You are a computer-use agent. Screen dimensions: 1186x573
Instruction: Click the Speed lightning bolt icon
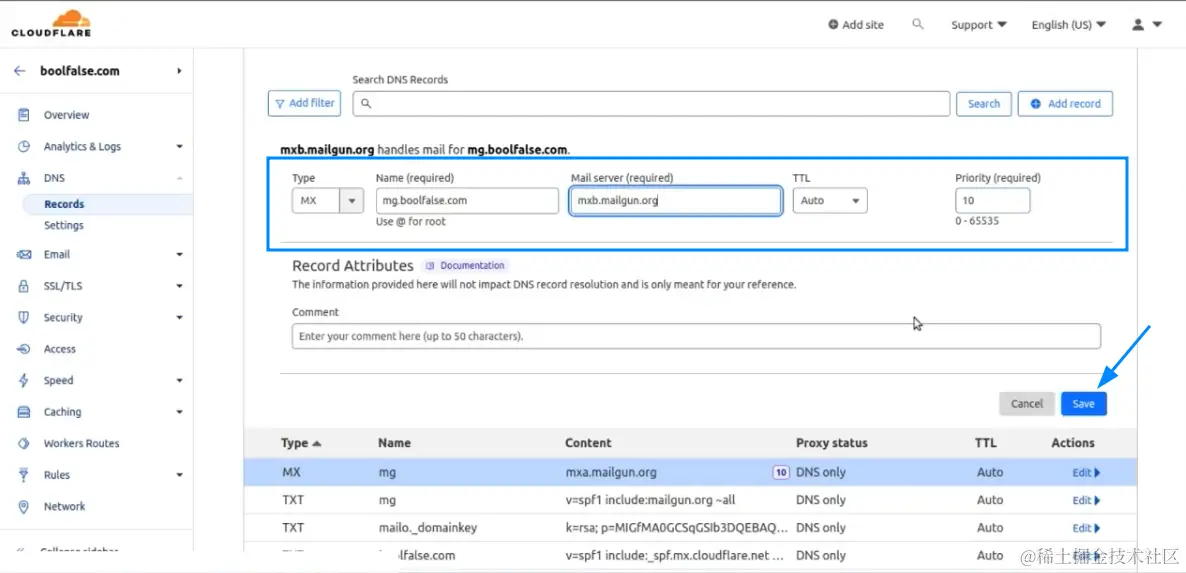click(x=23, y=380)
